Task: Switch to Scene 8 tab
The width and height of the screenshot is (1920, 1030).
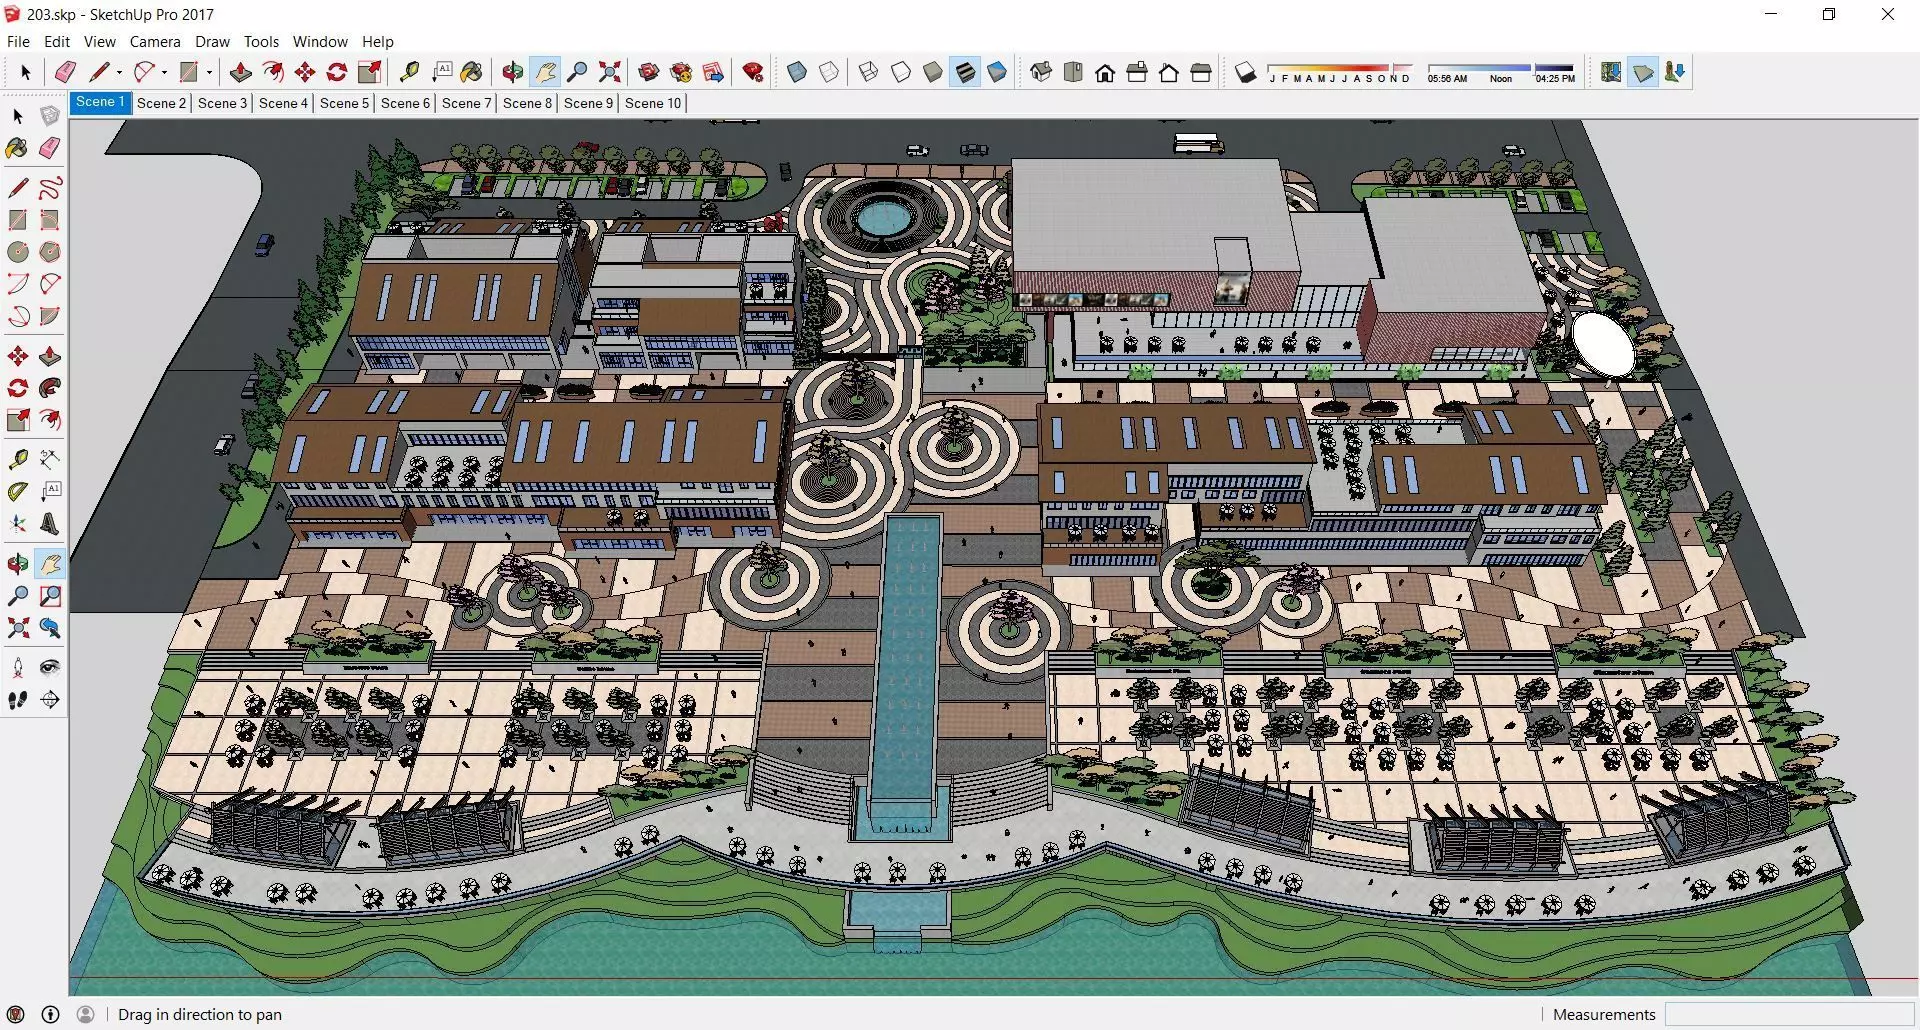Action: (527, 103)
